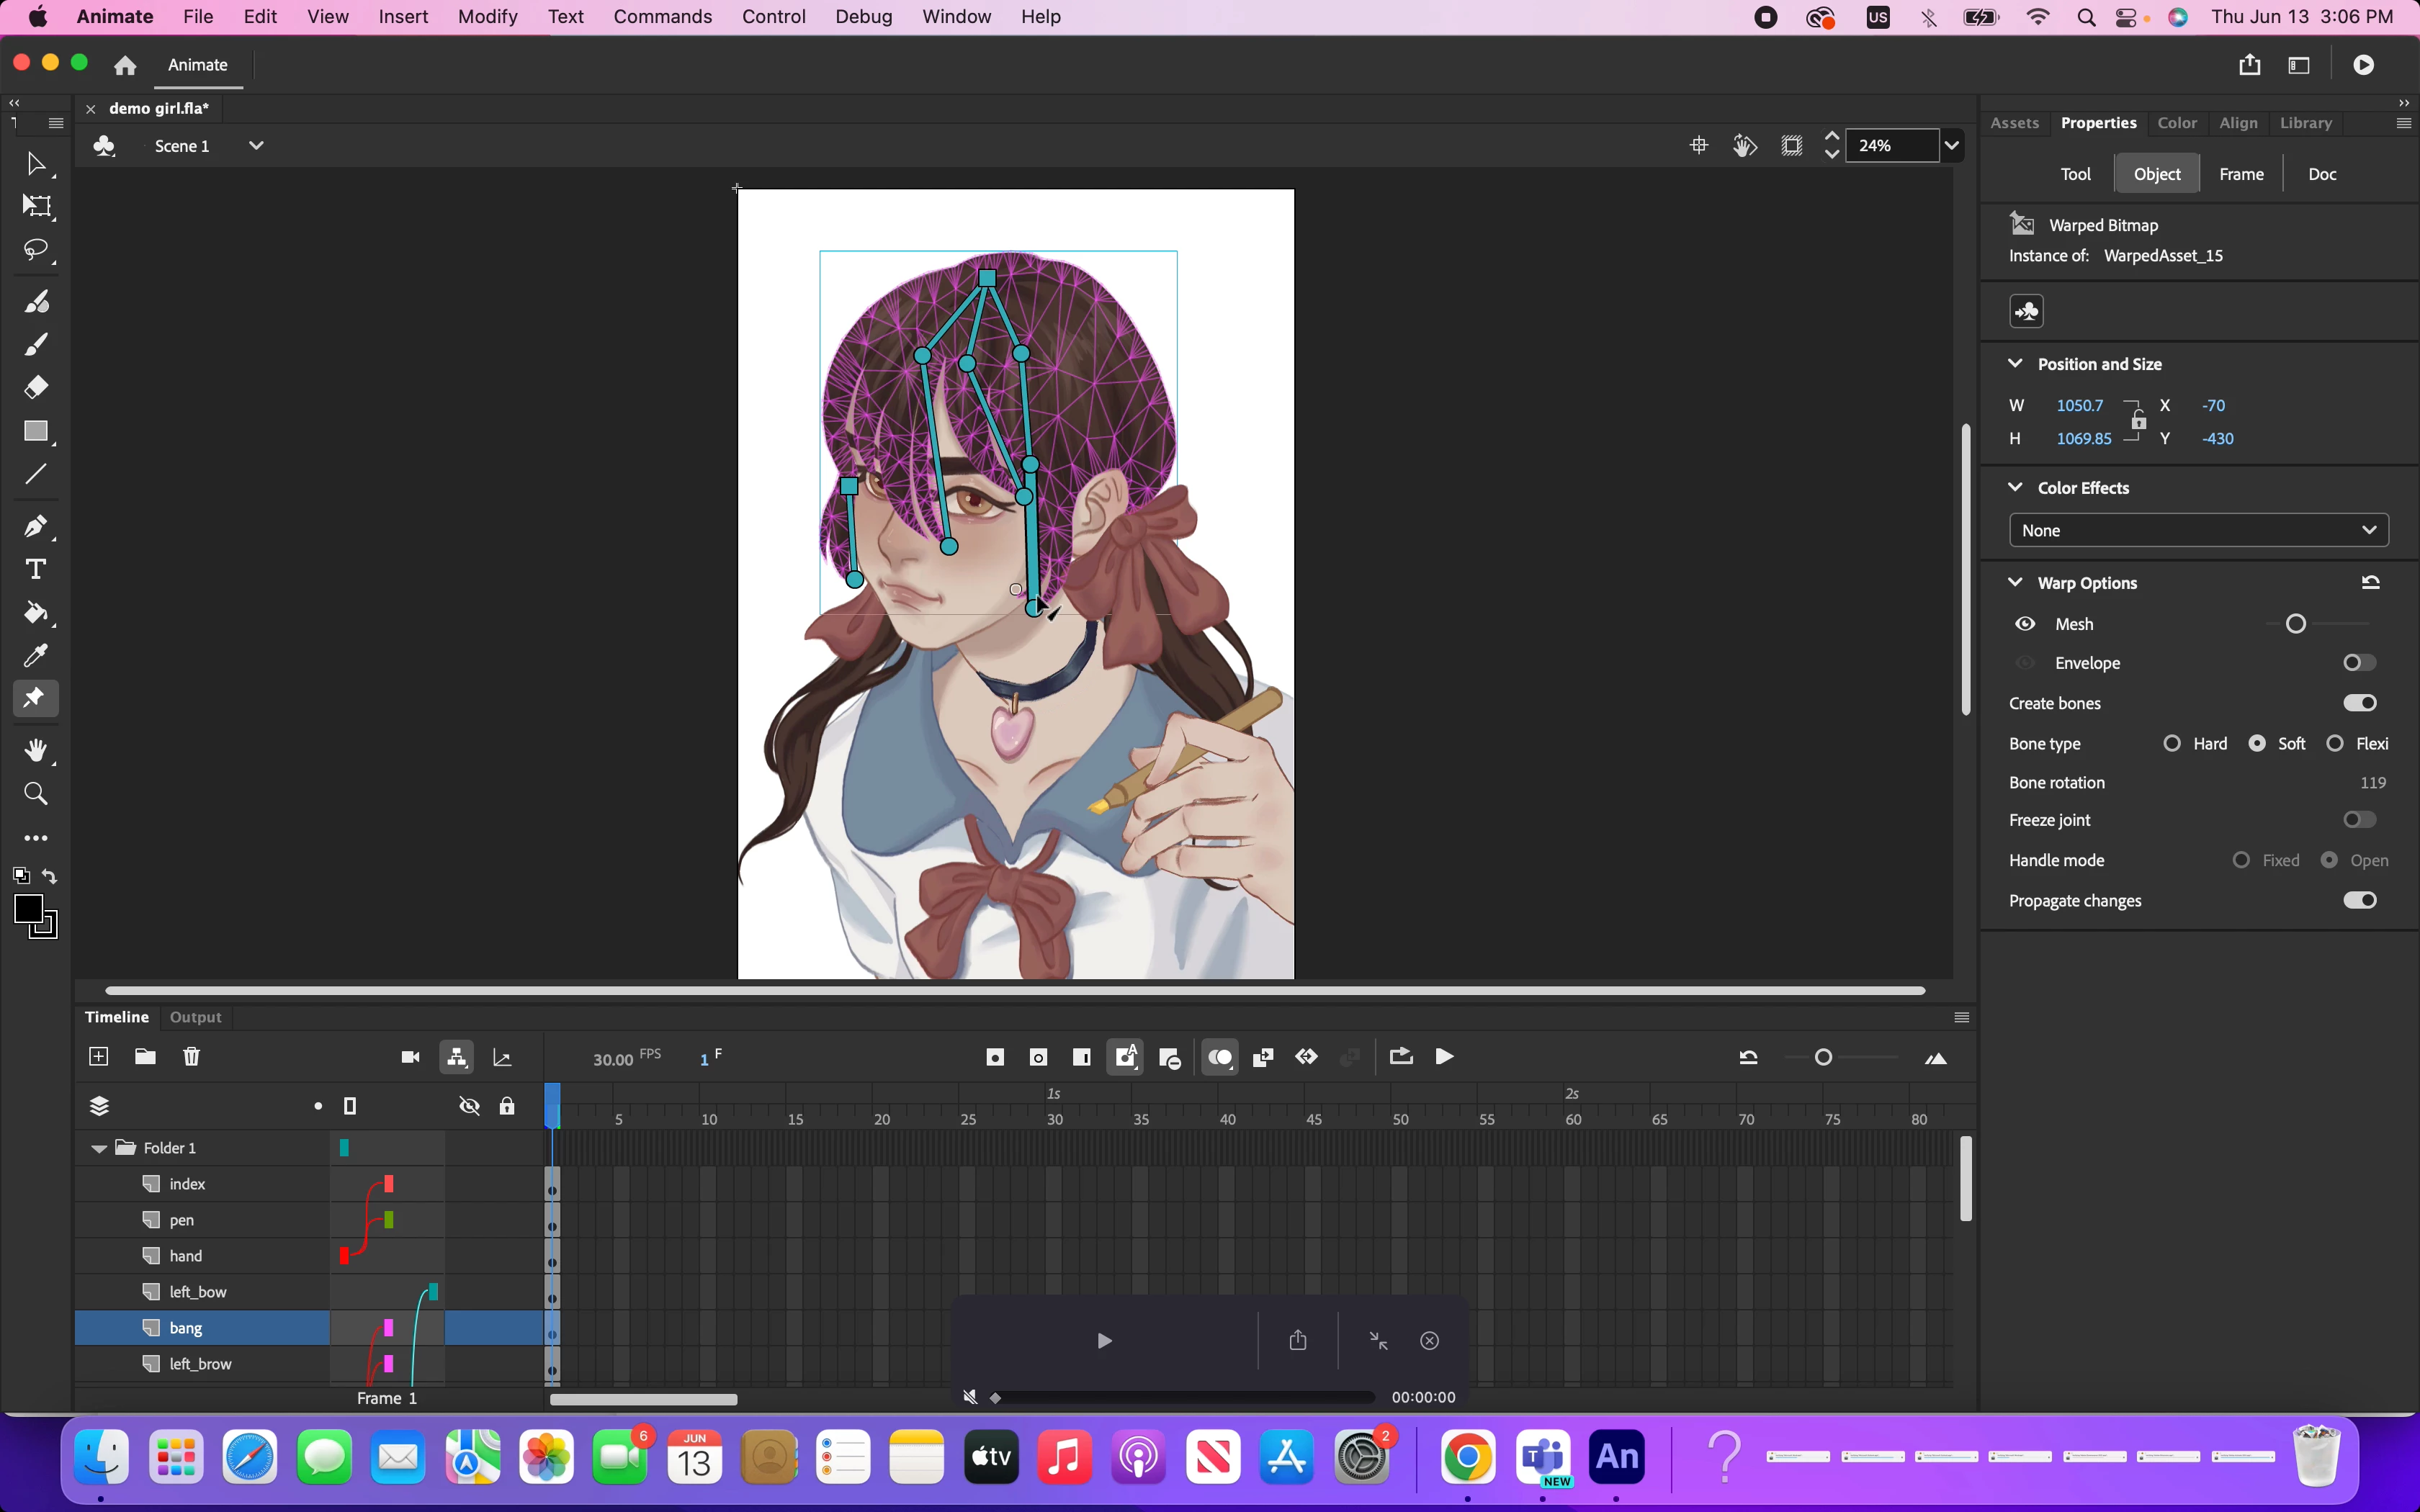
Task: Select the Eyedropper tool
Action: pyautogui.click(x=36, y=656)
